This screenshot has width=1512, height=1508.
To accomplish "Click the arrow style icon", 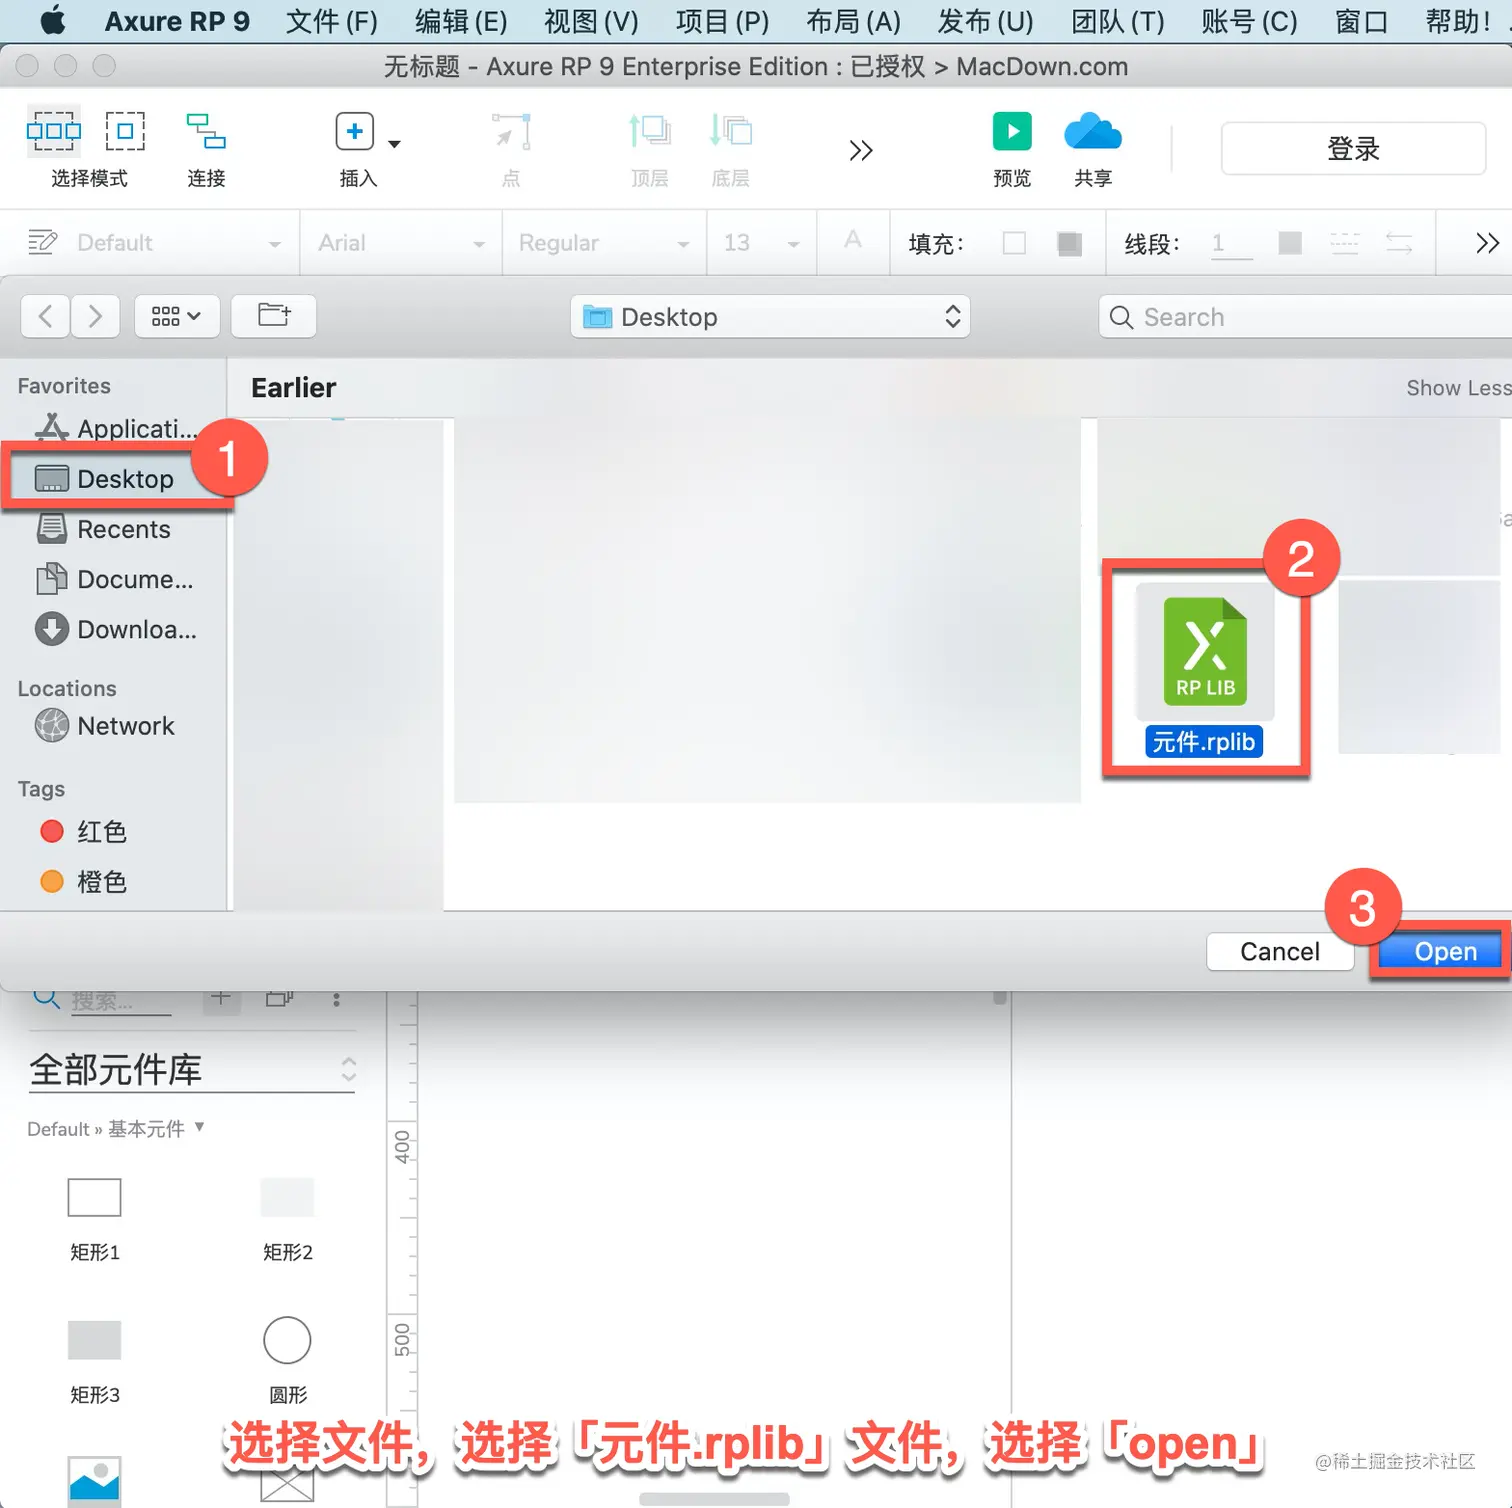I will pyautogui.click(x=1399, y=243).
